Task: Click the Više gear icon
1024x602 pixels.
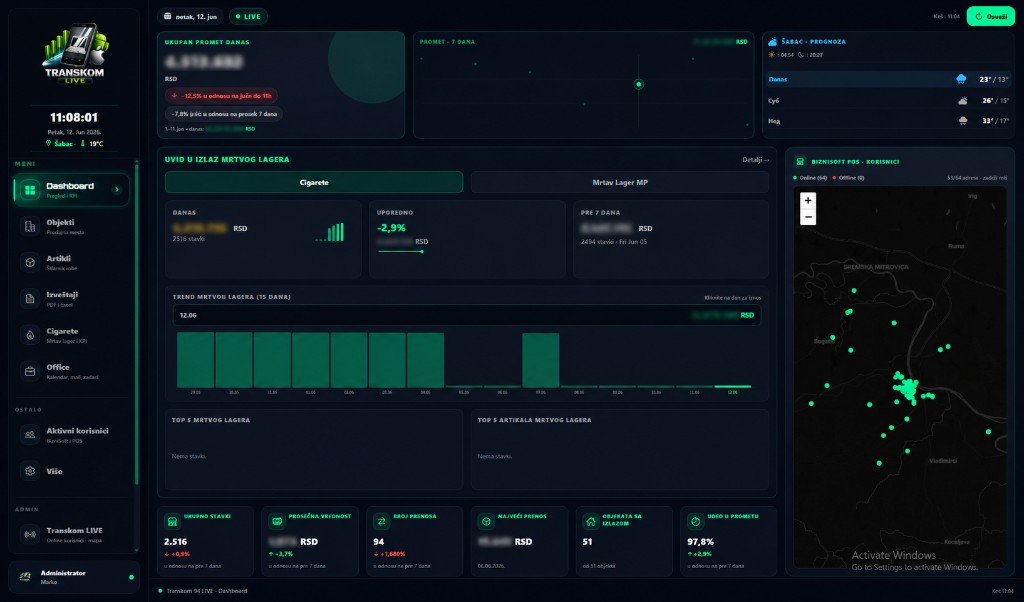Action: click(x=30, y=471)
